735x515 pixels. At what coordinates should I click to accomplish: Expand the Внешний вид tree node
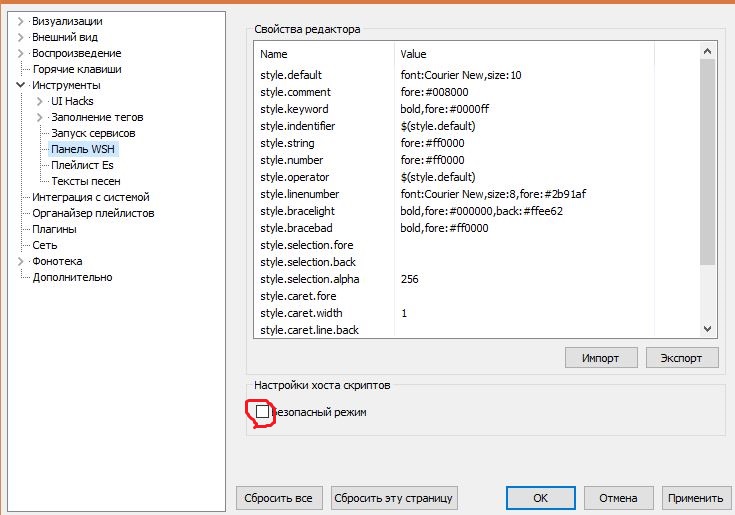(x=20, y=37)
